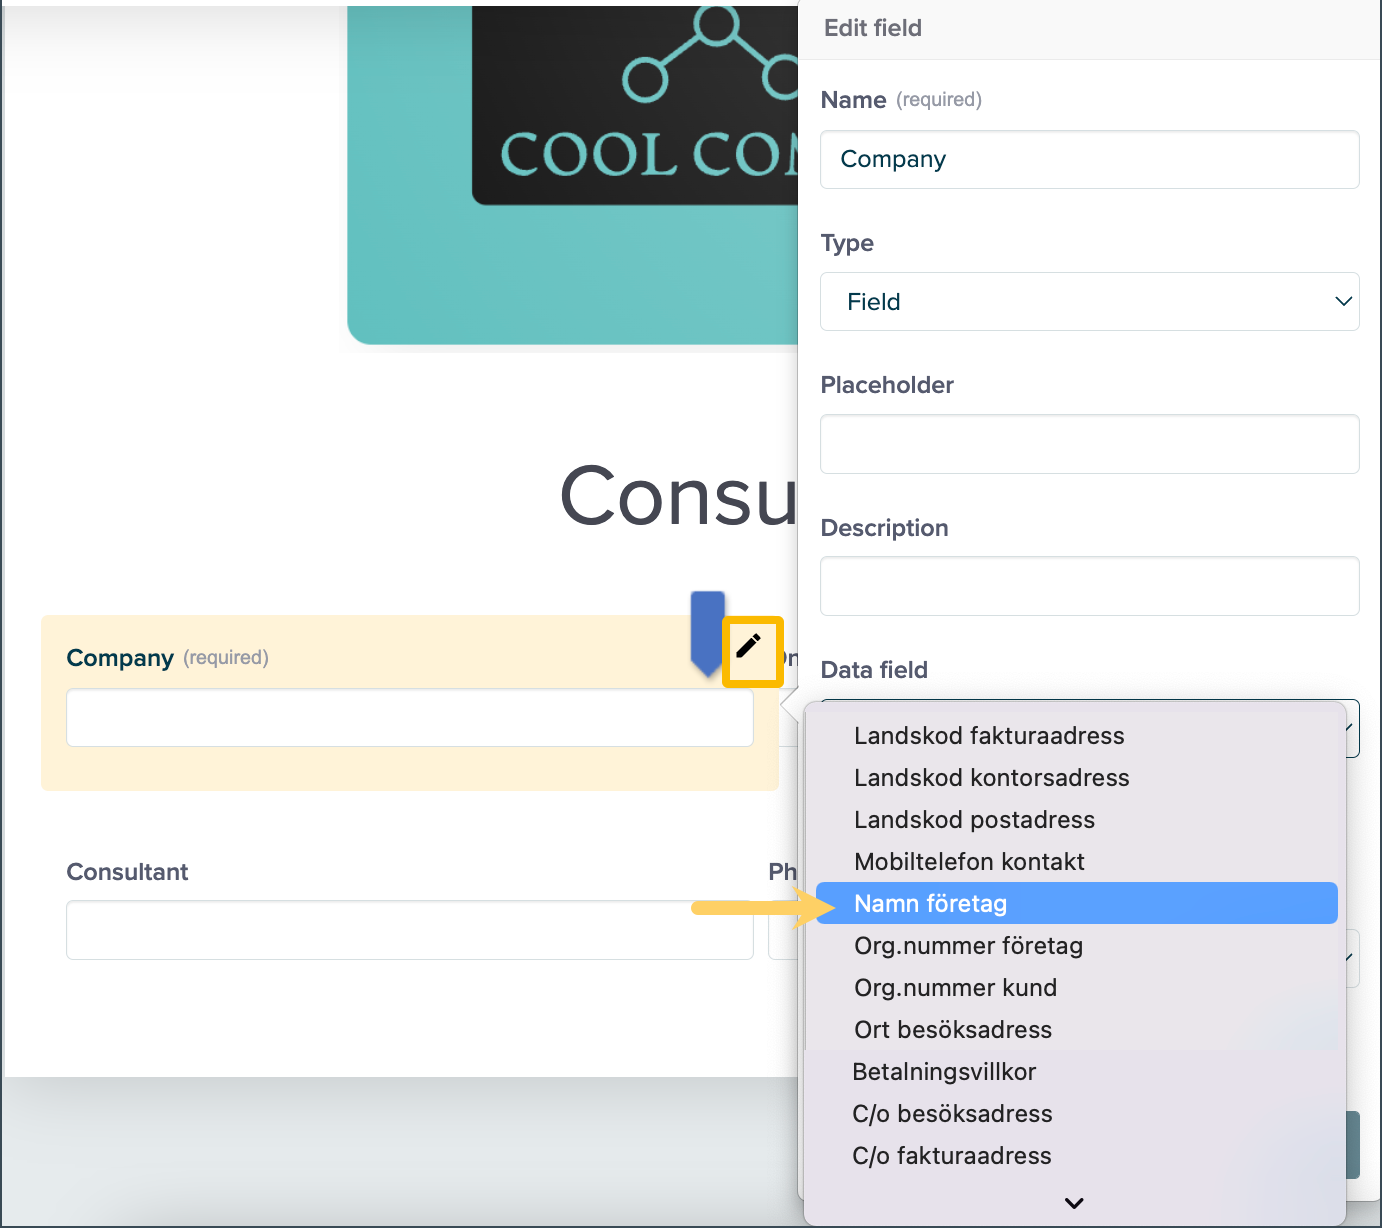Click the pencil edit icon on Company field
1382x1228 pixels.
[x=749, y=646]
